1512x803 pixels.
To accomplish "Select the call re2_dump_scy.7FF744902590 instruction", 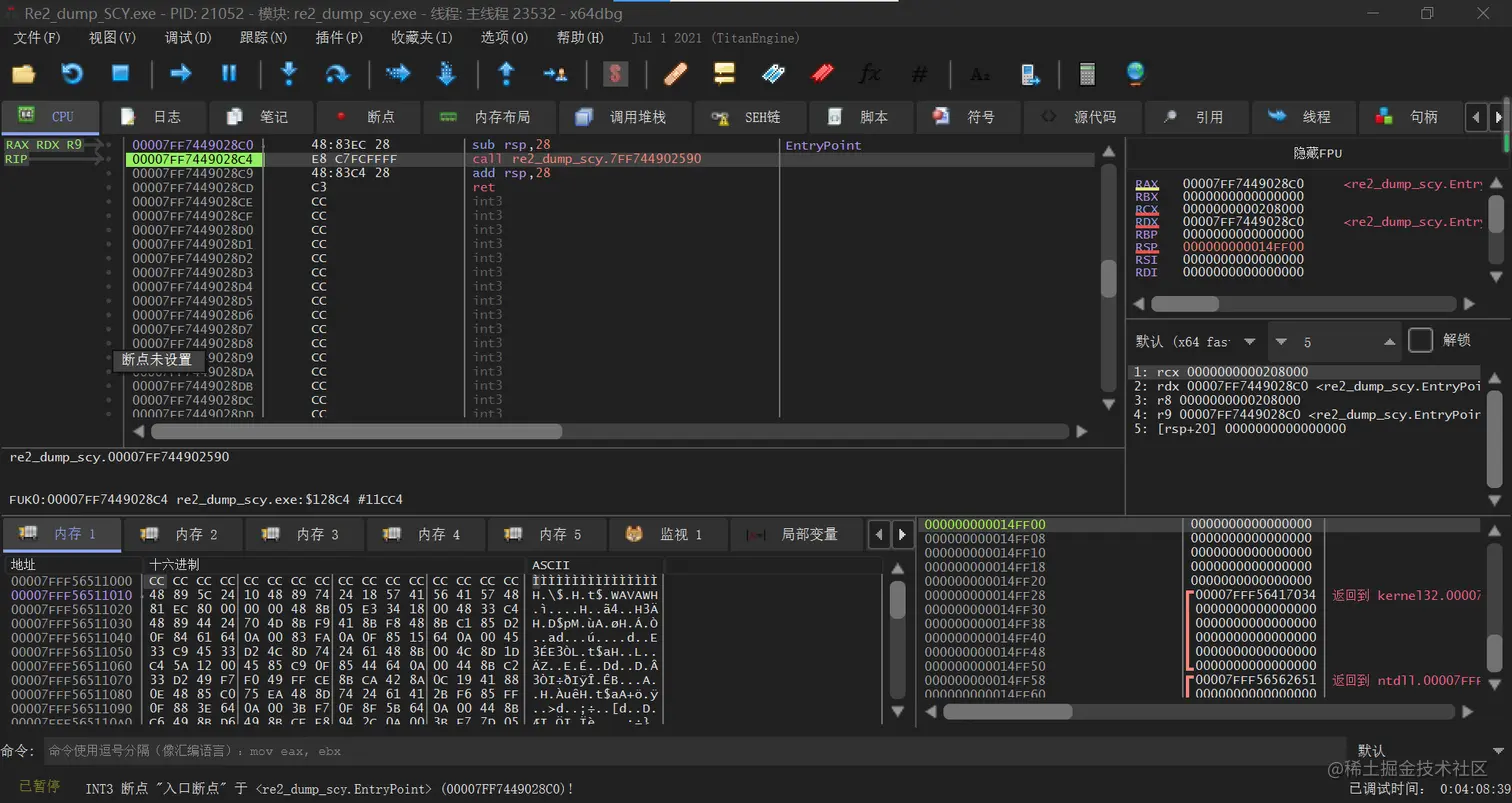I will coord(587,159).
